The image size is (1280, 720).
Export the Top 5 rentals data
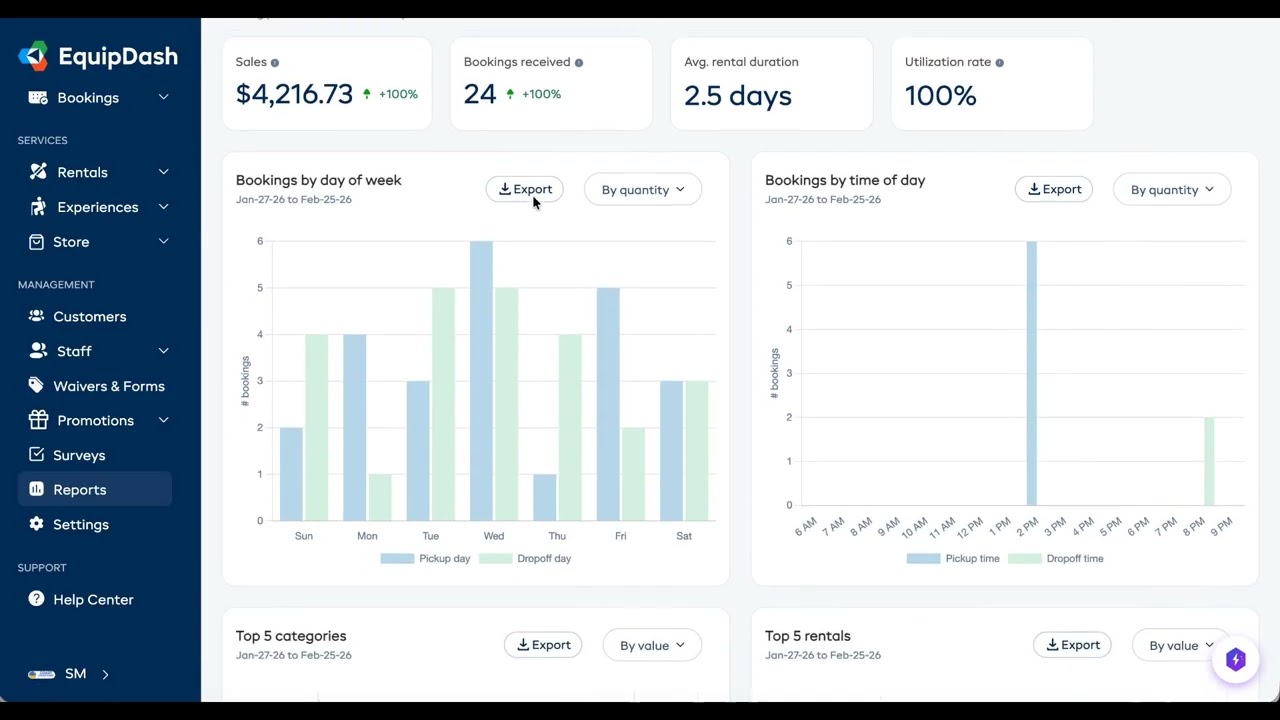[x=1072, y=645]
